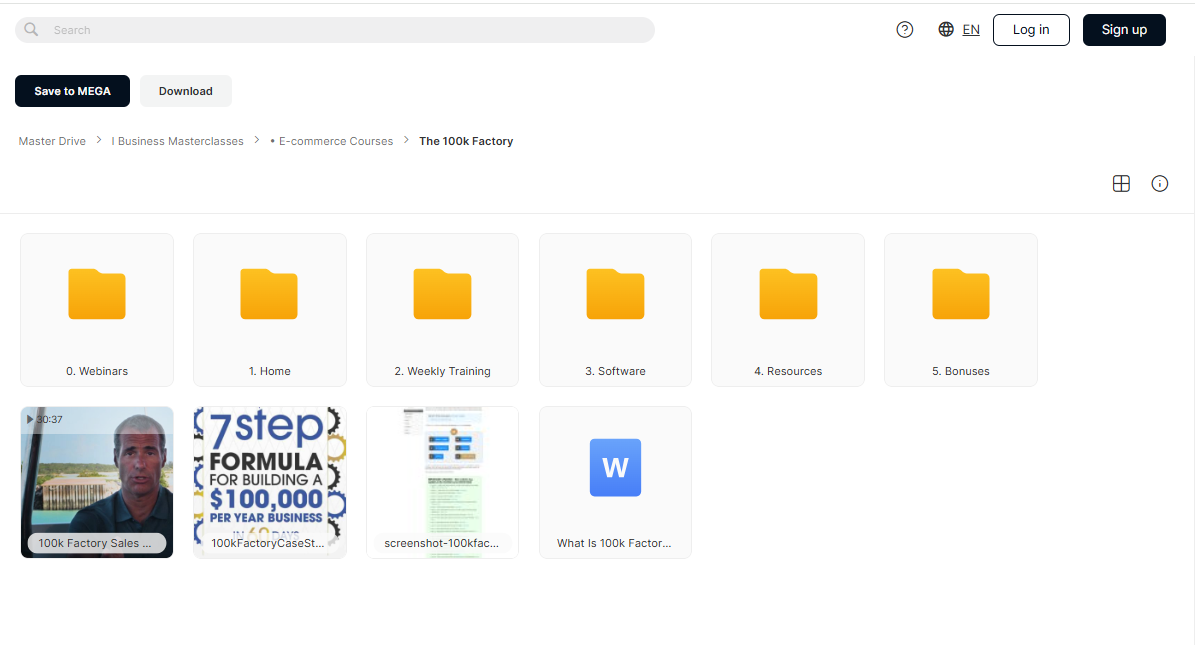Image resolution: width=1195 pixels, height=645 pixels.
Task: Click Save to MEGA button
Action: [72, 91]
